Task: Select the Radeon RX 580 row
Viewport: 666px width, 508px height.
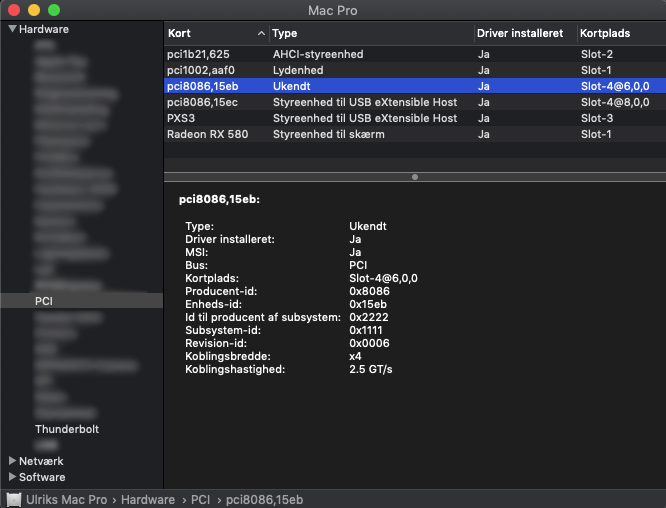Action: (x=415, y=134)
